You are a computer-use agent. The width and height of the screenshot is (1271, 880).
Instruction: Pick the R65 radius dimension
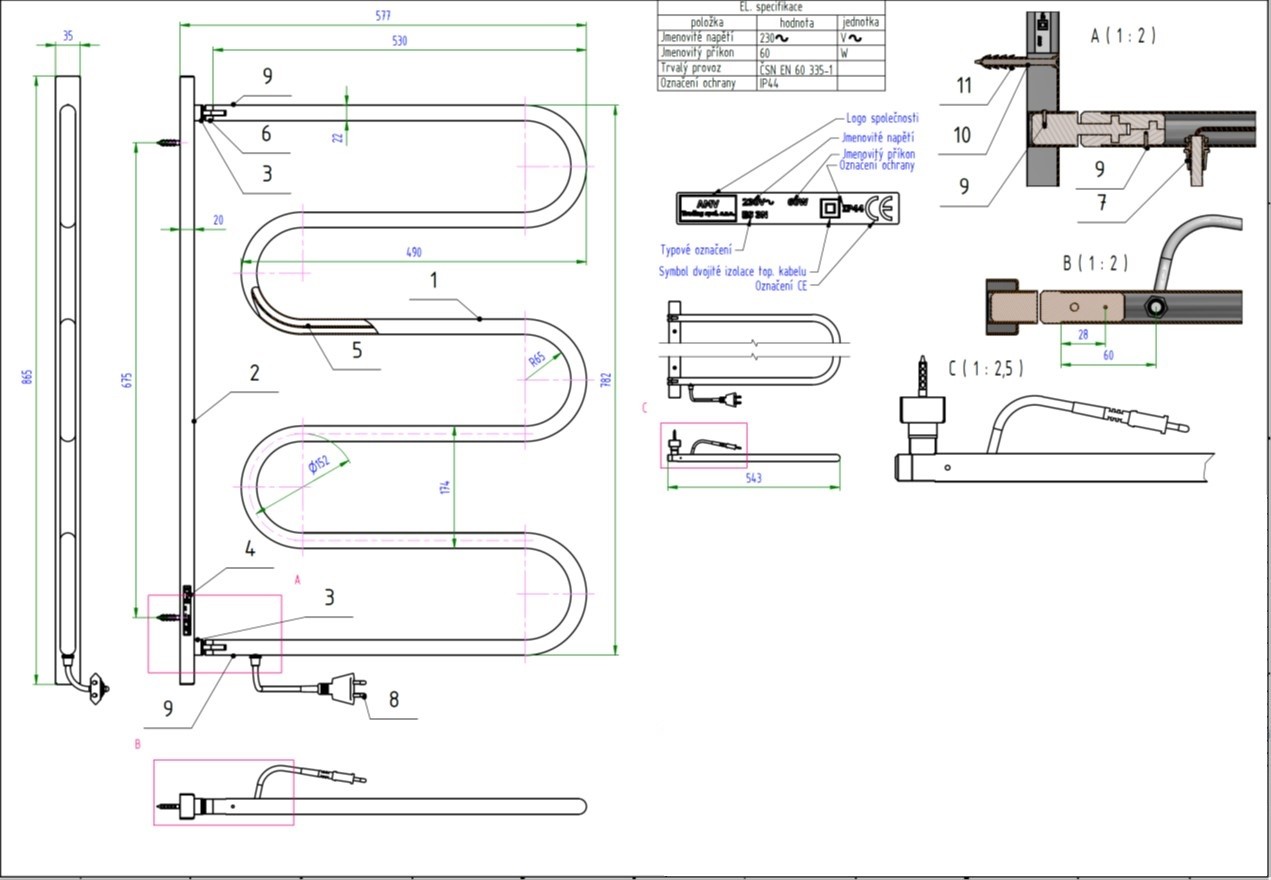tap(537, 362)
